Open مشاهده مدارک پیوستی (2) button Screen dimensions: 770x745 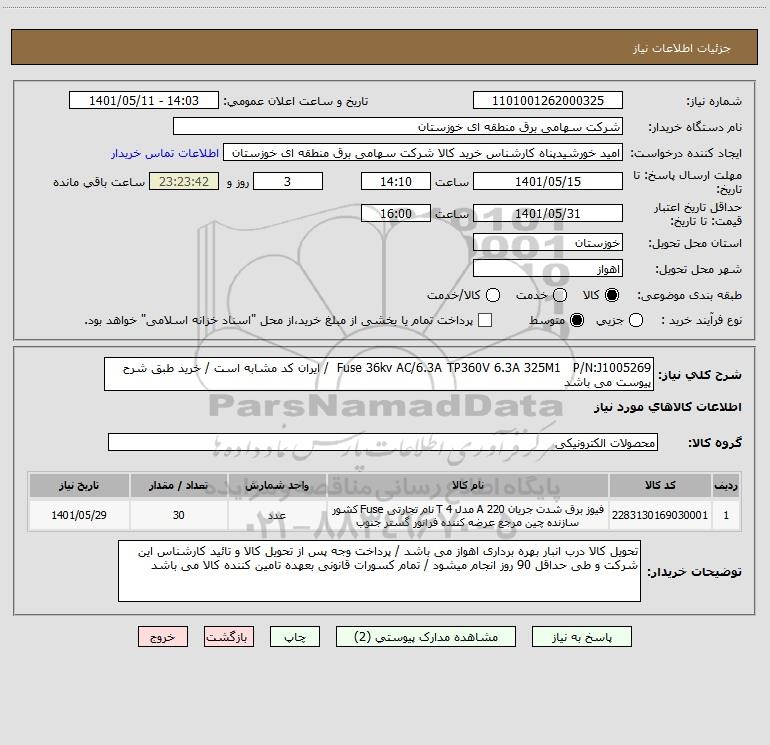426,637
